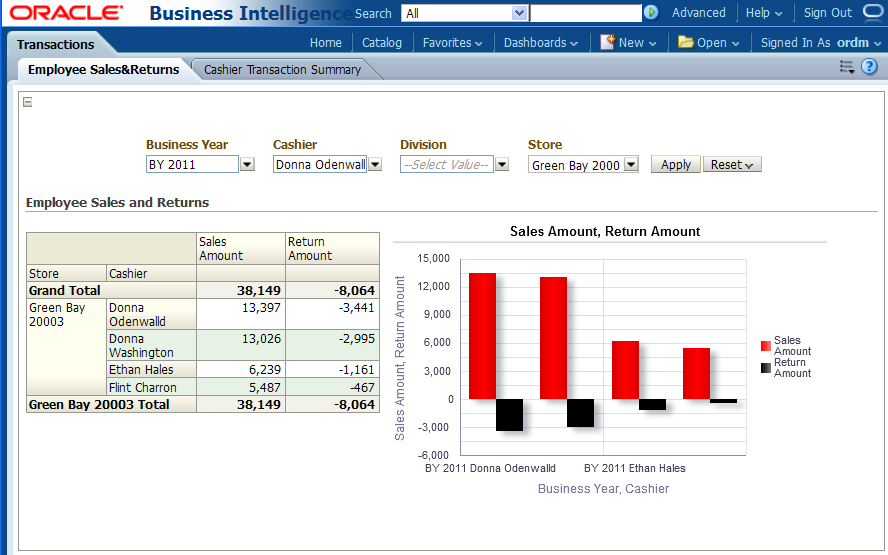Click the oval icon beside Sign Out
Viewport: 888px width, 555px height.
(873, 12)
